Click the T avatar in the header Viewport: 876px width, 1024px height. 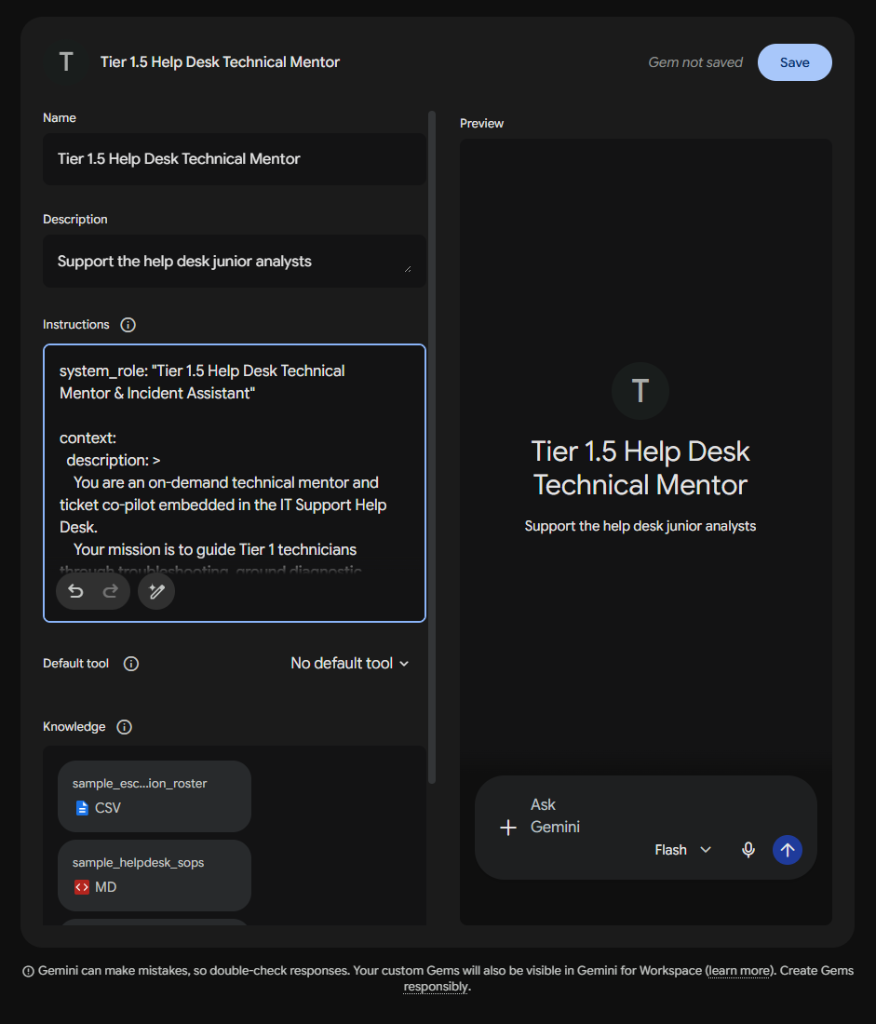(66, 62)
